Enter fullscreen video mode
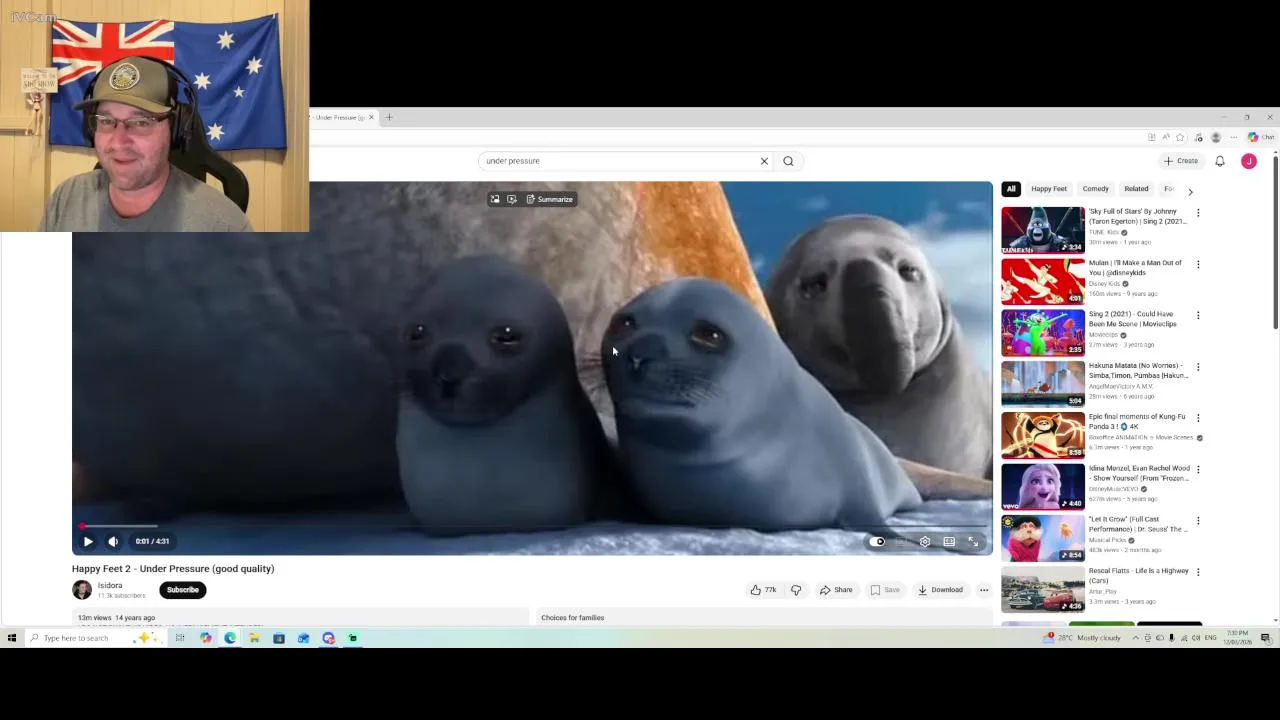The height and width of the screenshot is (720, 1280). 973,541
